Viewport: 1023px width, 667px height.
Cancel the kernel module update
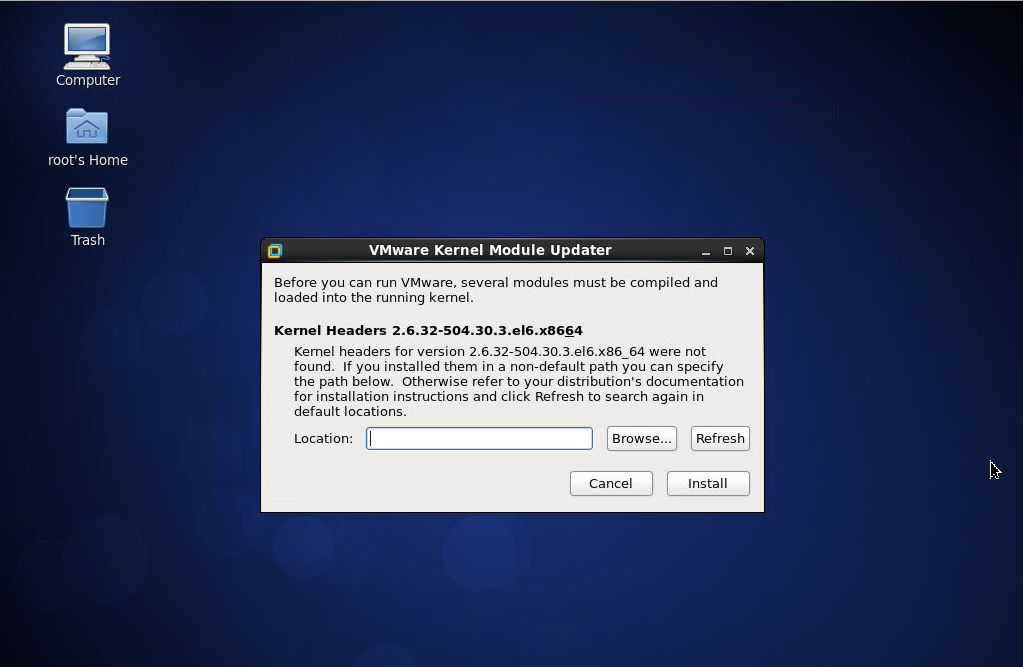(x=611, y=484)
